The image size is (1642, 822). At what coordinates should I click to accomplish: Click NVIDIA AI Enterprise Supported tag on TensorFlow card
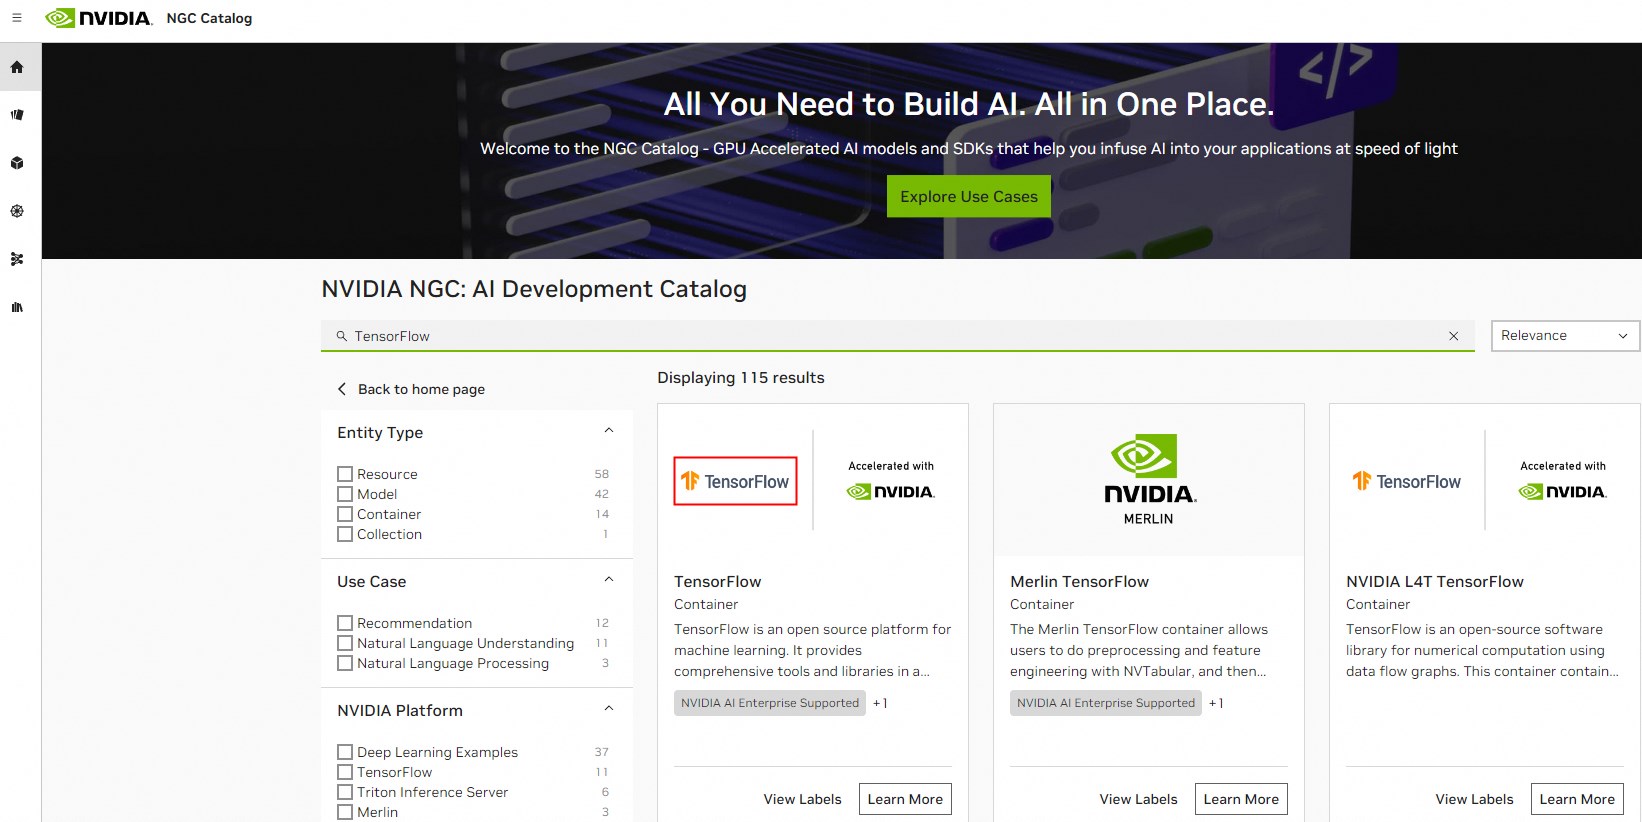pos(770,703)
